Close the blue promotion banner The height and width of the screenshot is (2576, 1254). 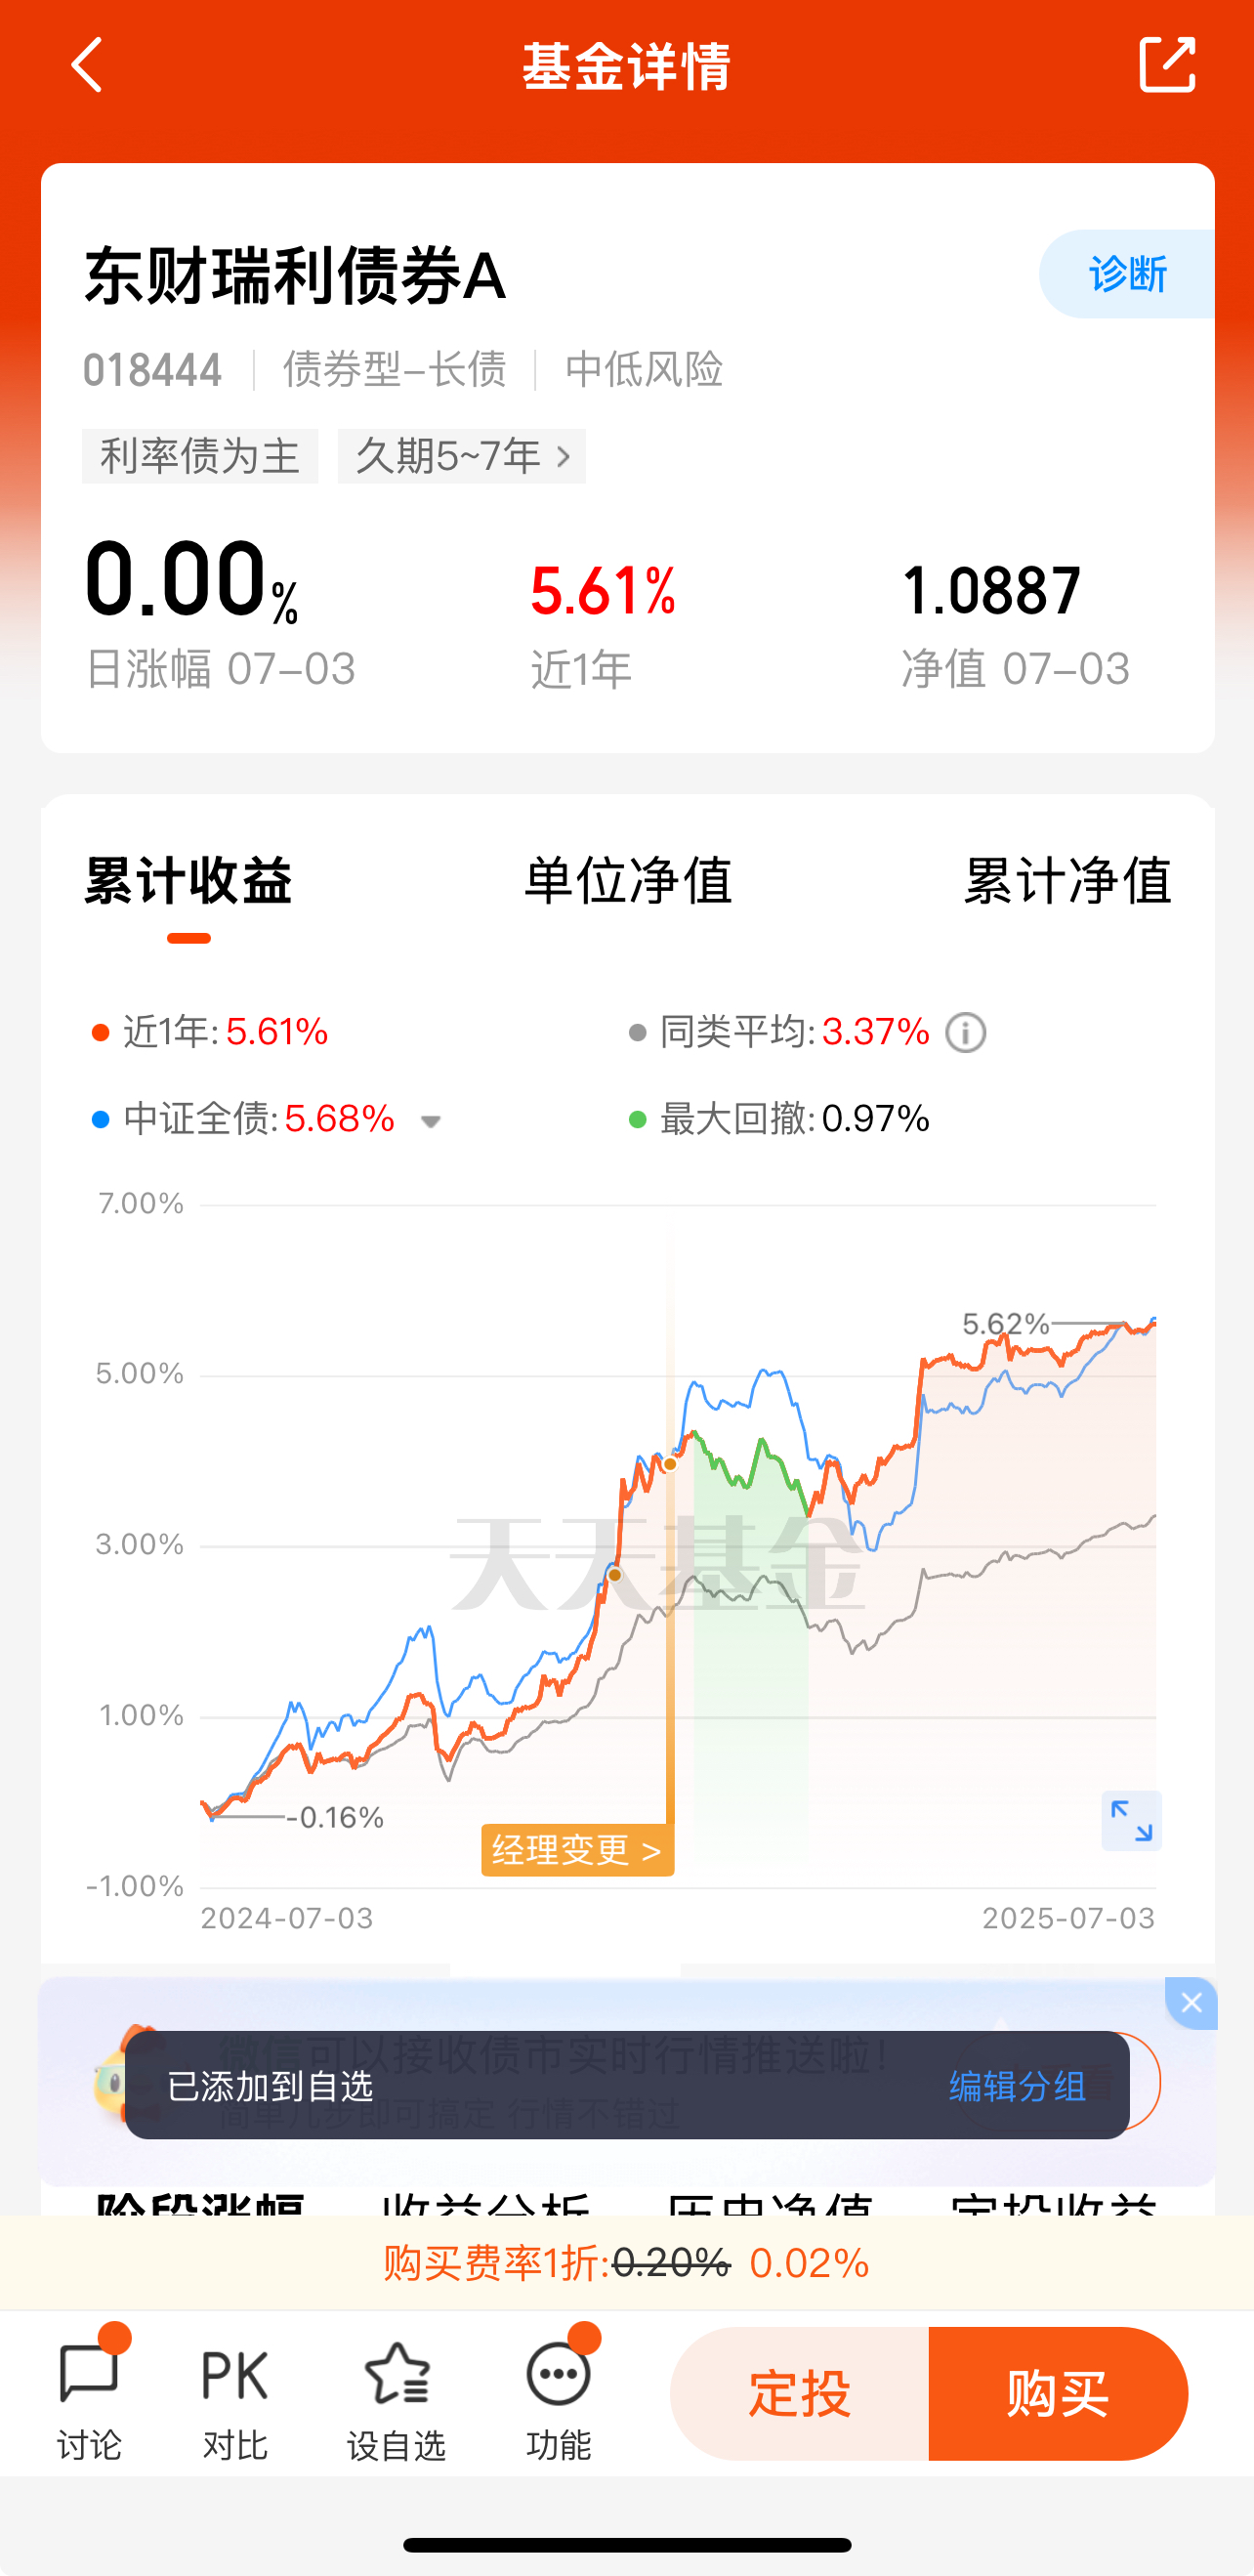1191,2003
